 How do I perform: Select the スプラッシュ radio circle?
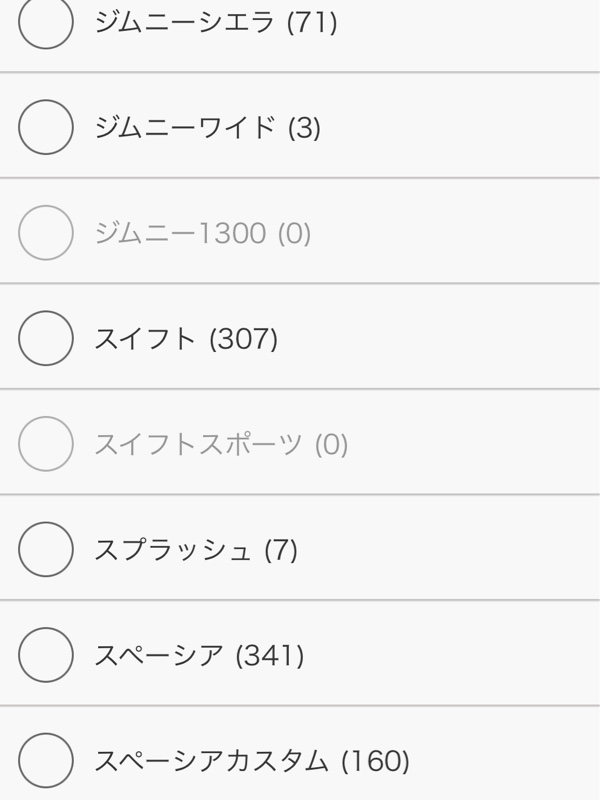(46, 549)
